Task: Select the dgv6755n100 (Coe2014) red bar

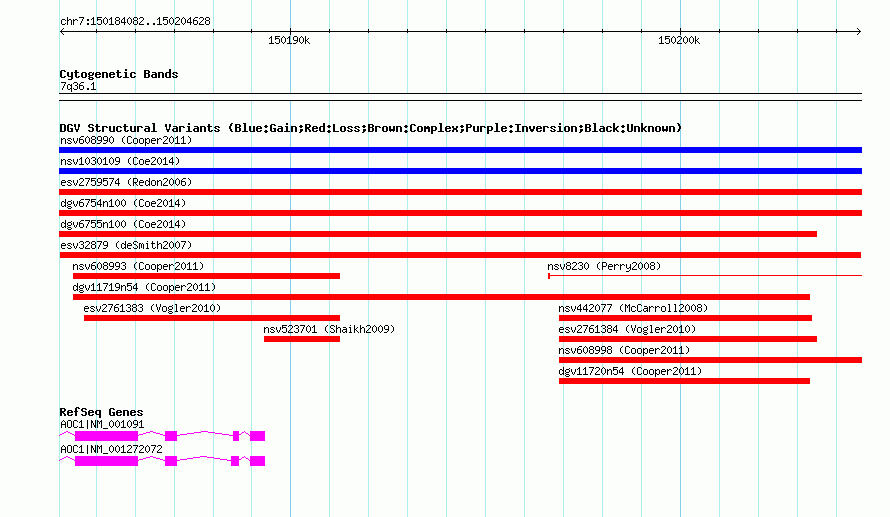Action: (438, 234)
